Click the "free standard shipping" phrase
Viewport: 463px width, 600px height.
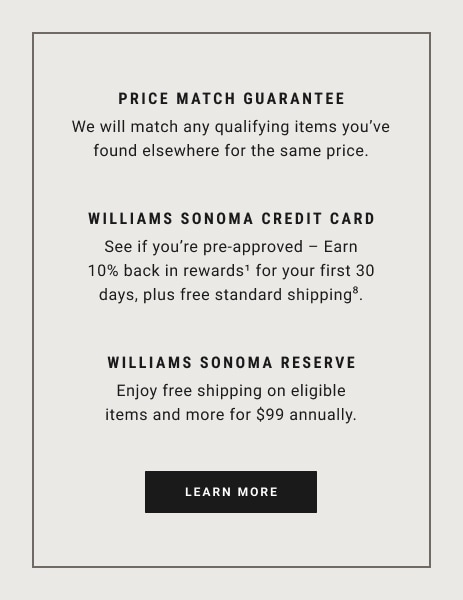pyautogui.click(x=266, y=295)
